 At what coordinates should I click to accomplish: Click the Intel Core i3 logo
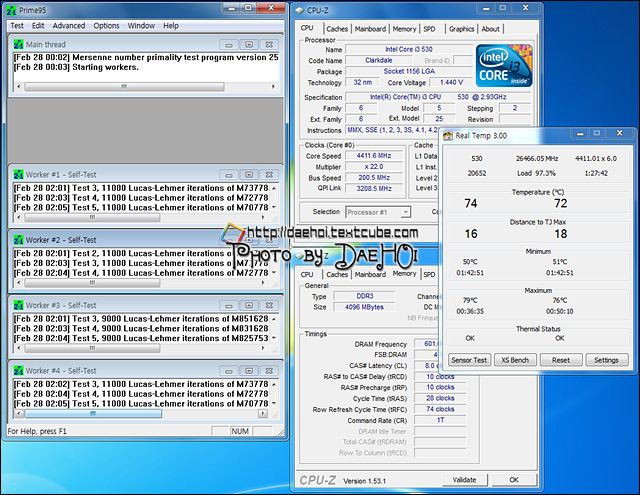click(x=504, y=66)
